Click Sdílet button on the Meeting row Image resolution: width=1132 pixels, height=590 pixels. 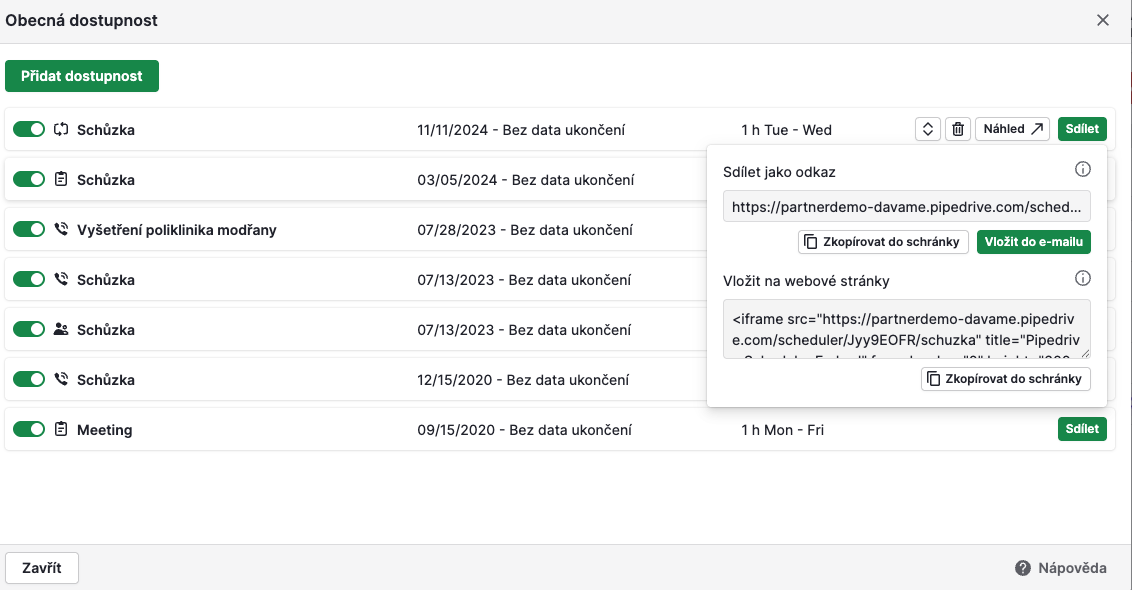1082,429
